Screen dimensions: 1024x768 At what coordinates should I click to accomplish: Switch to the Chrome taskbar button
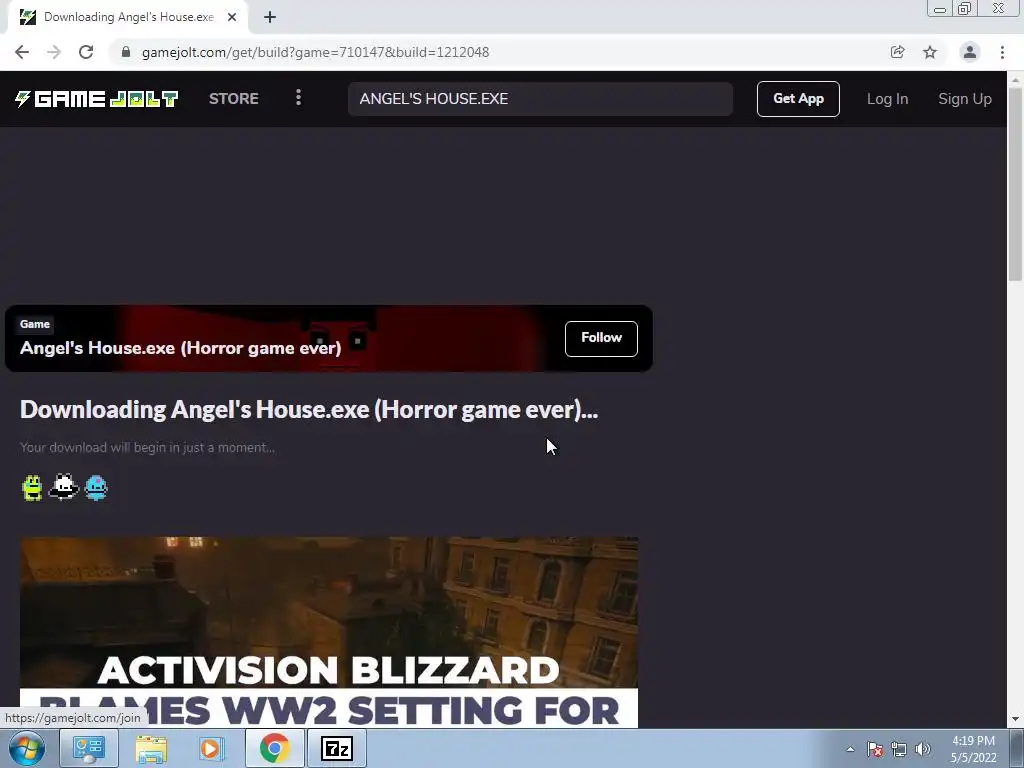[274, 748]
